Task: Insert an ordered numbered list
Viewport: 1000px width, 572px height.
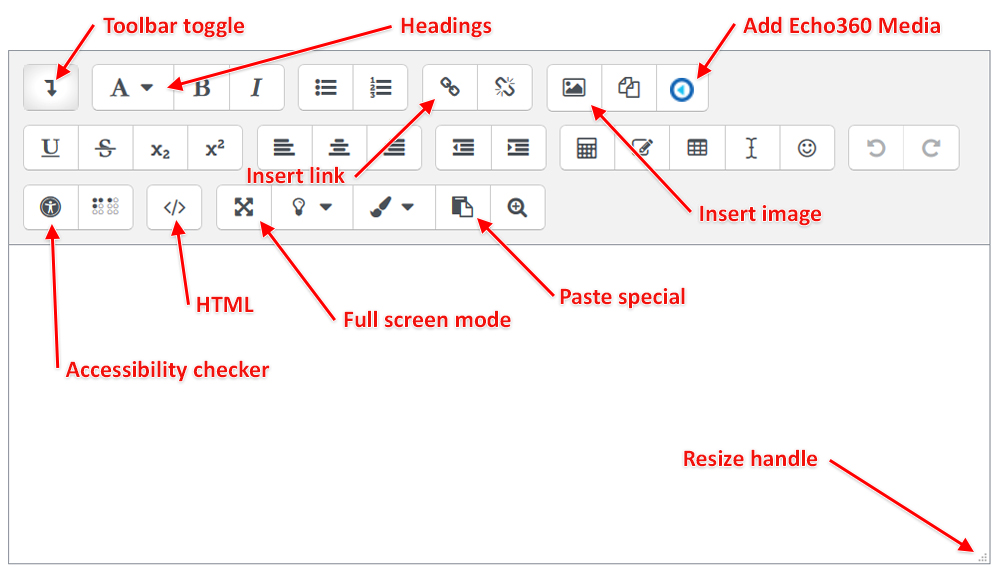Action: [381, 87]
